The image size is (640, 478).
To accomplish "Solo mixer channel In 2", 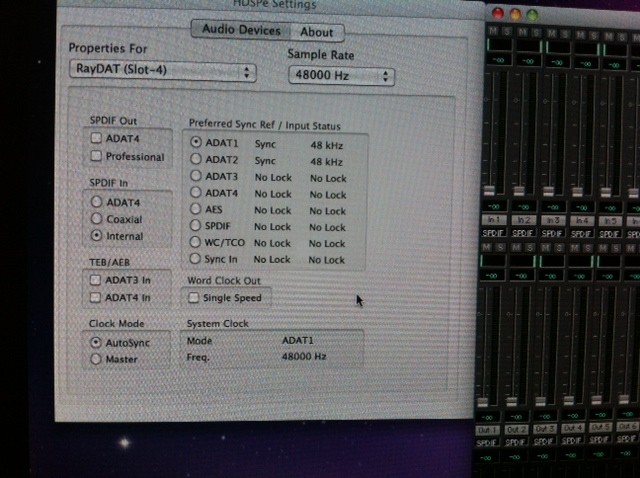I will [536, 33].
